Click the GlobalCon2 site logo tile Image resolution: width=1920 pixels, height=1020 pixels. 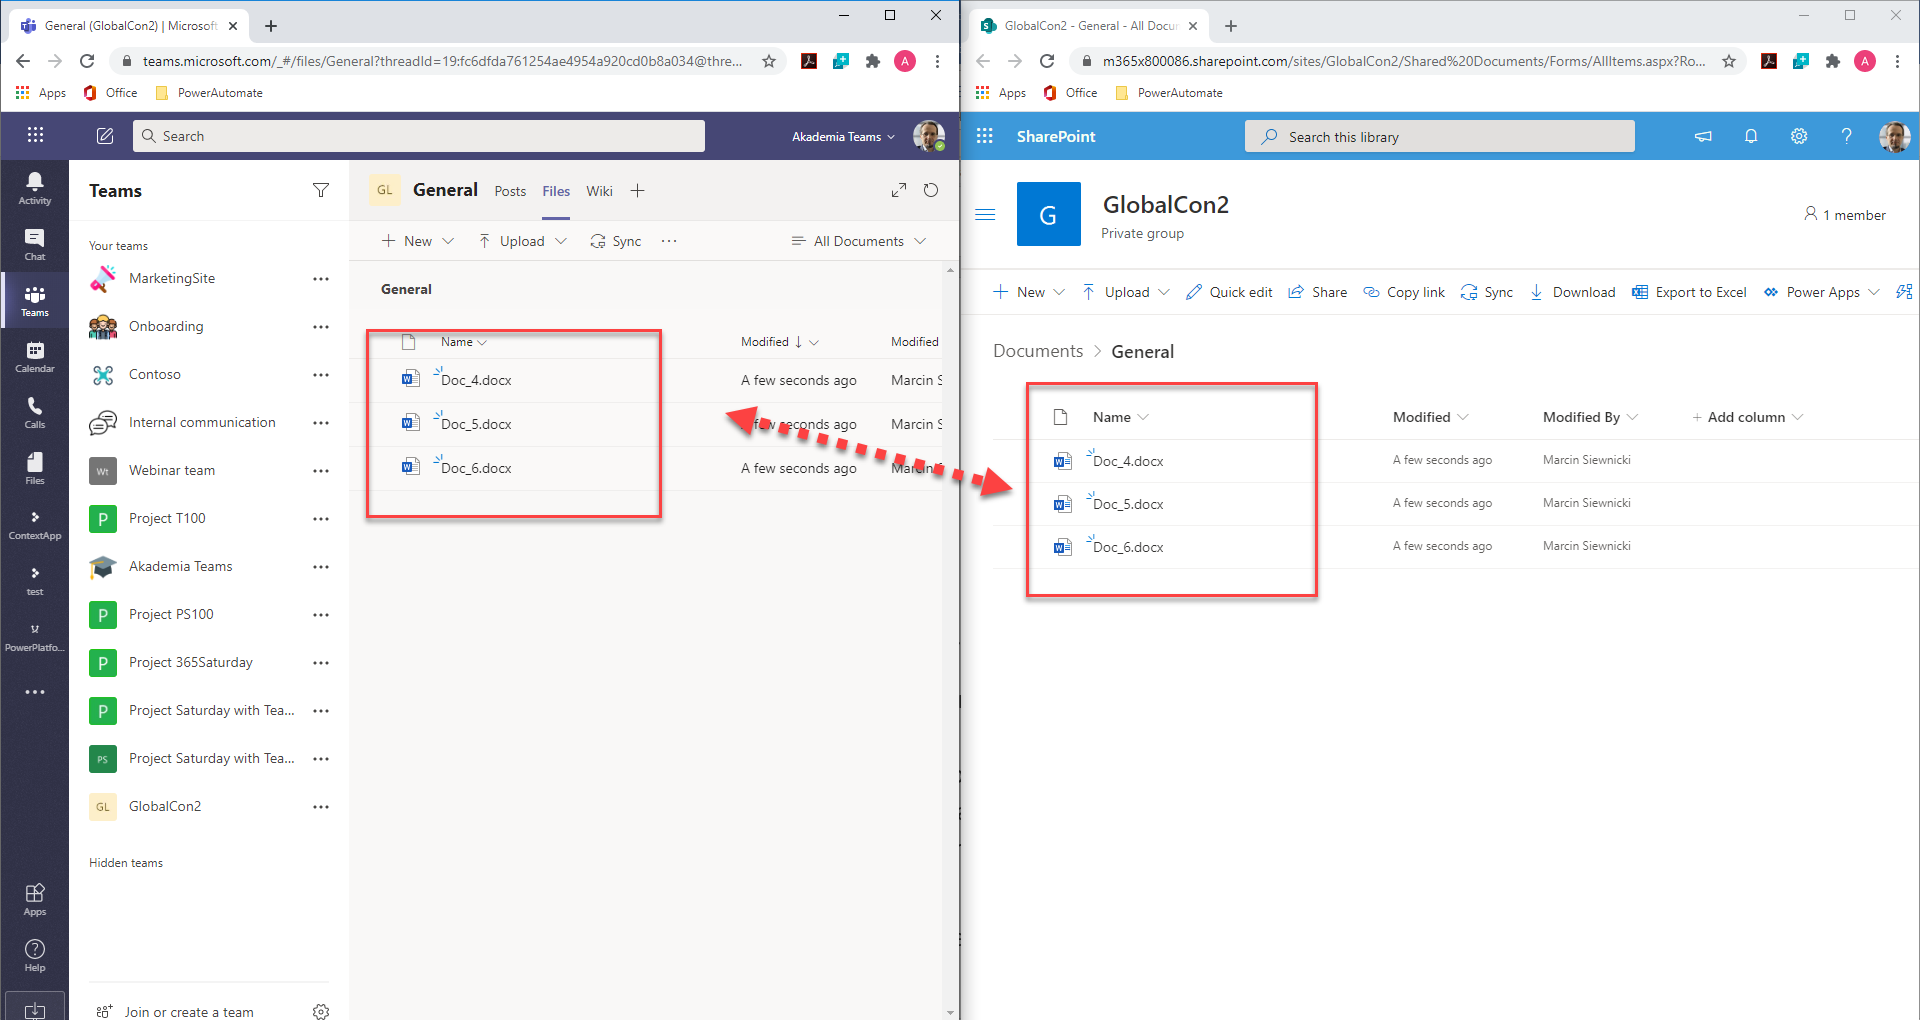[1049, 214]
